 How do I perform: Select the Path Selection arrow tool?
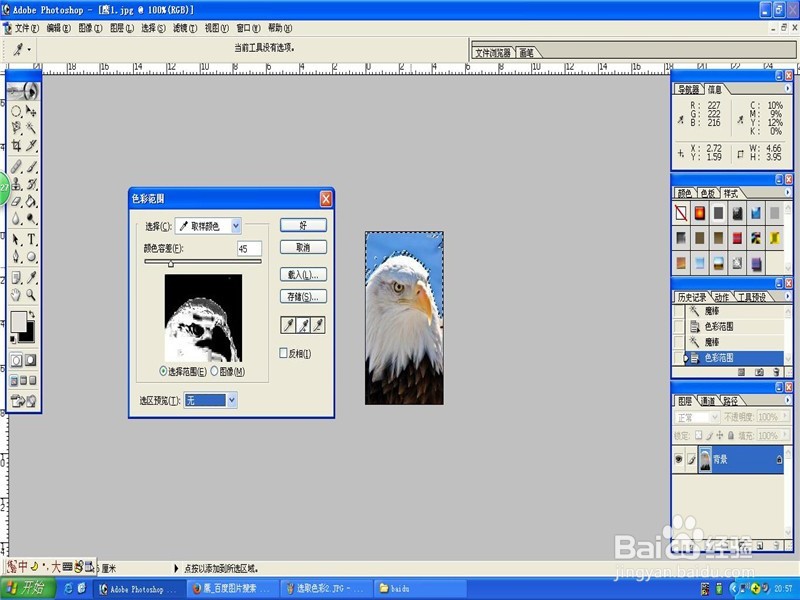pos(16,239)
